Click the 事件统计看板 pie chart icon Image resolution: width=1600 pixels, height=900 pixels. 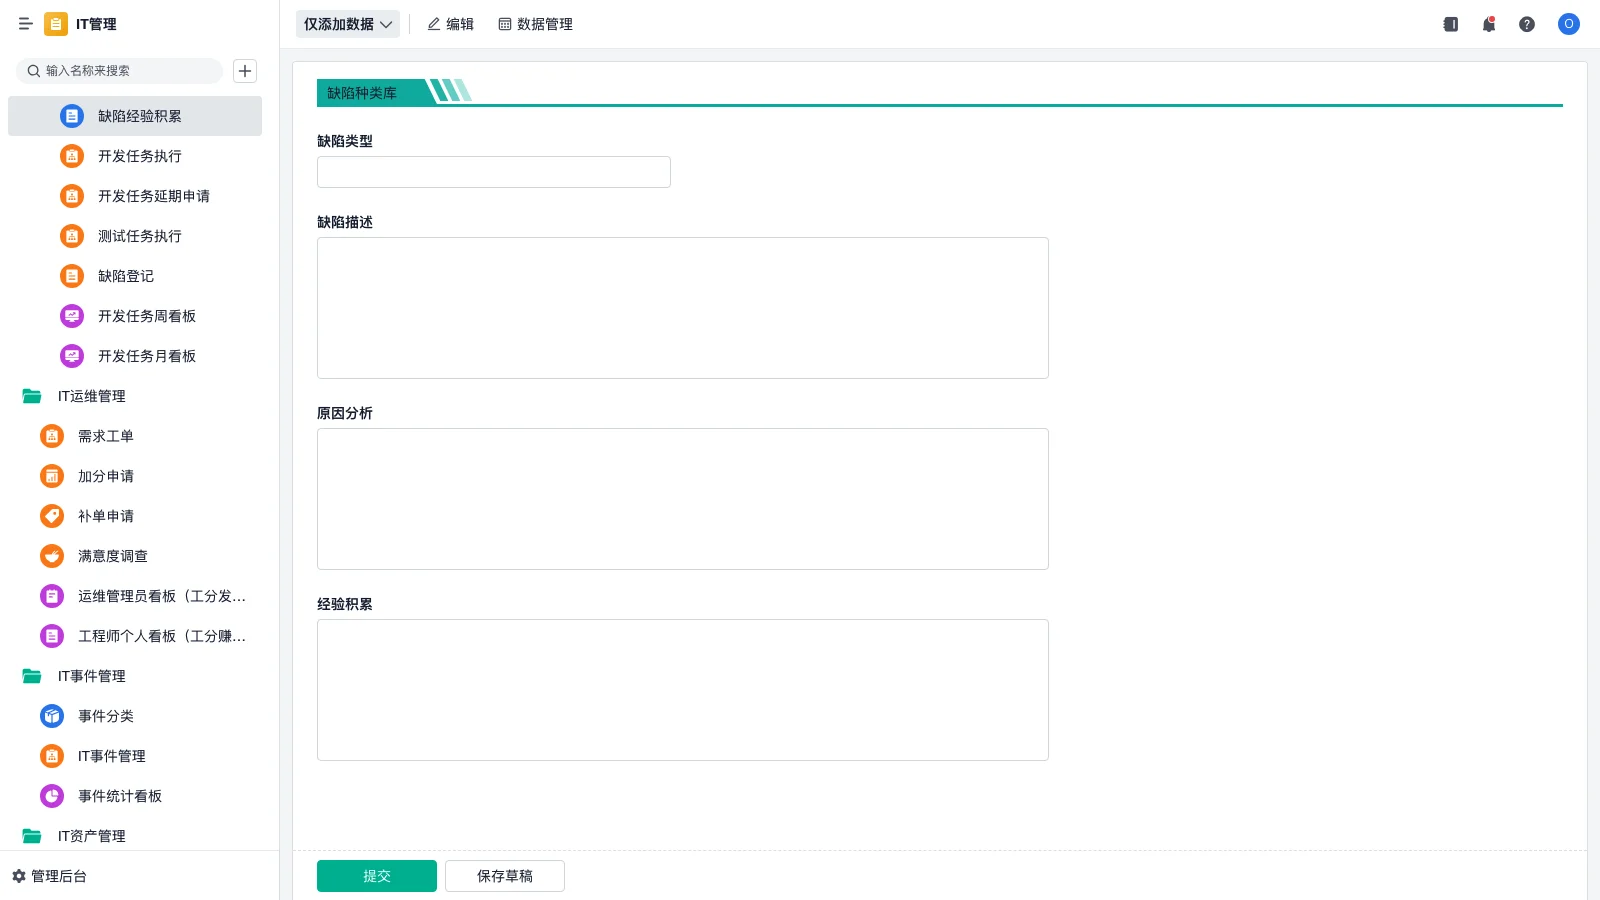tap(52, 796)
